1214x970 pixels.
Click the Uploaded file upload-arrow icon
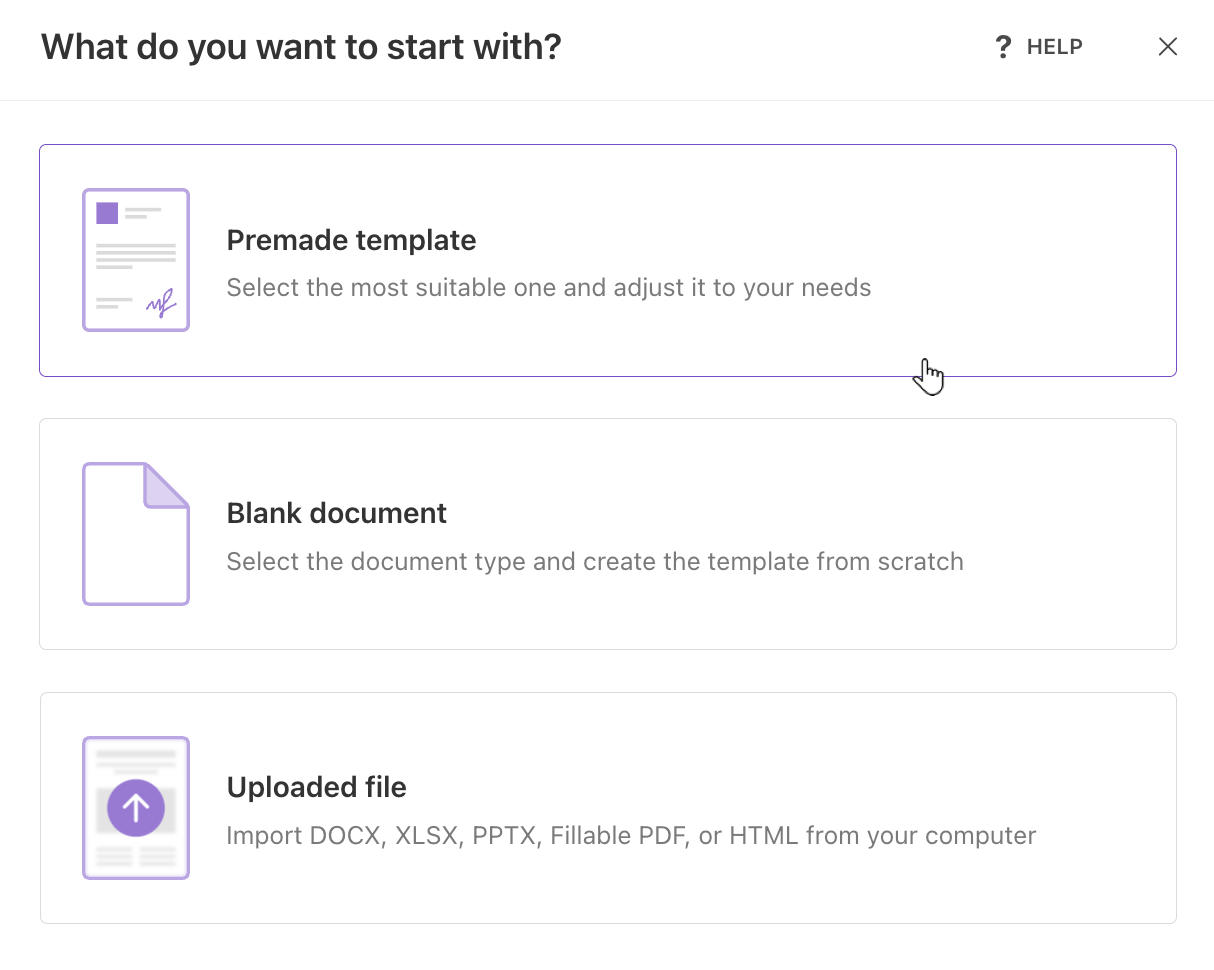click(135, 806)
